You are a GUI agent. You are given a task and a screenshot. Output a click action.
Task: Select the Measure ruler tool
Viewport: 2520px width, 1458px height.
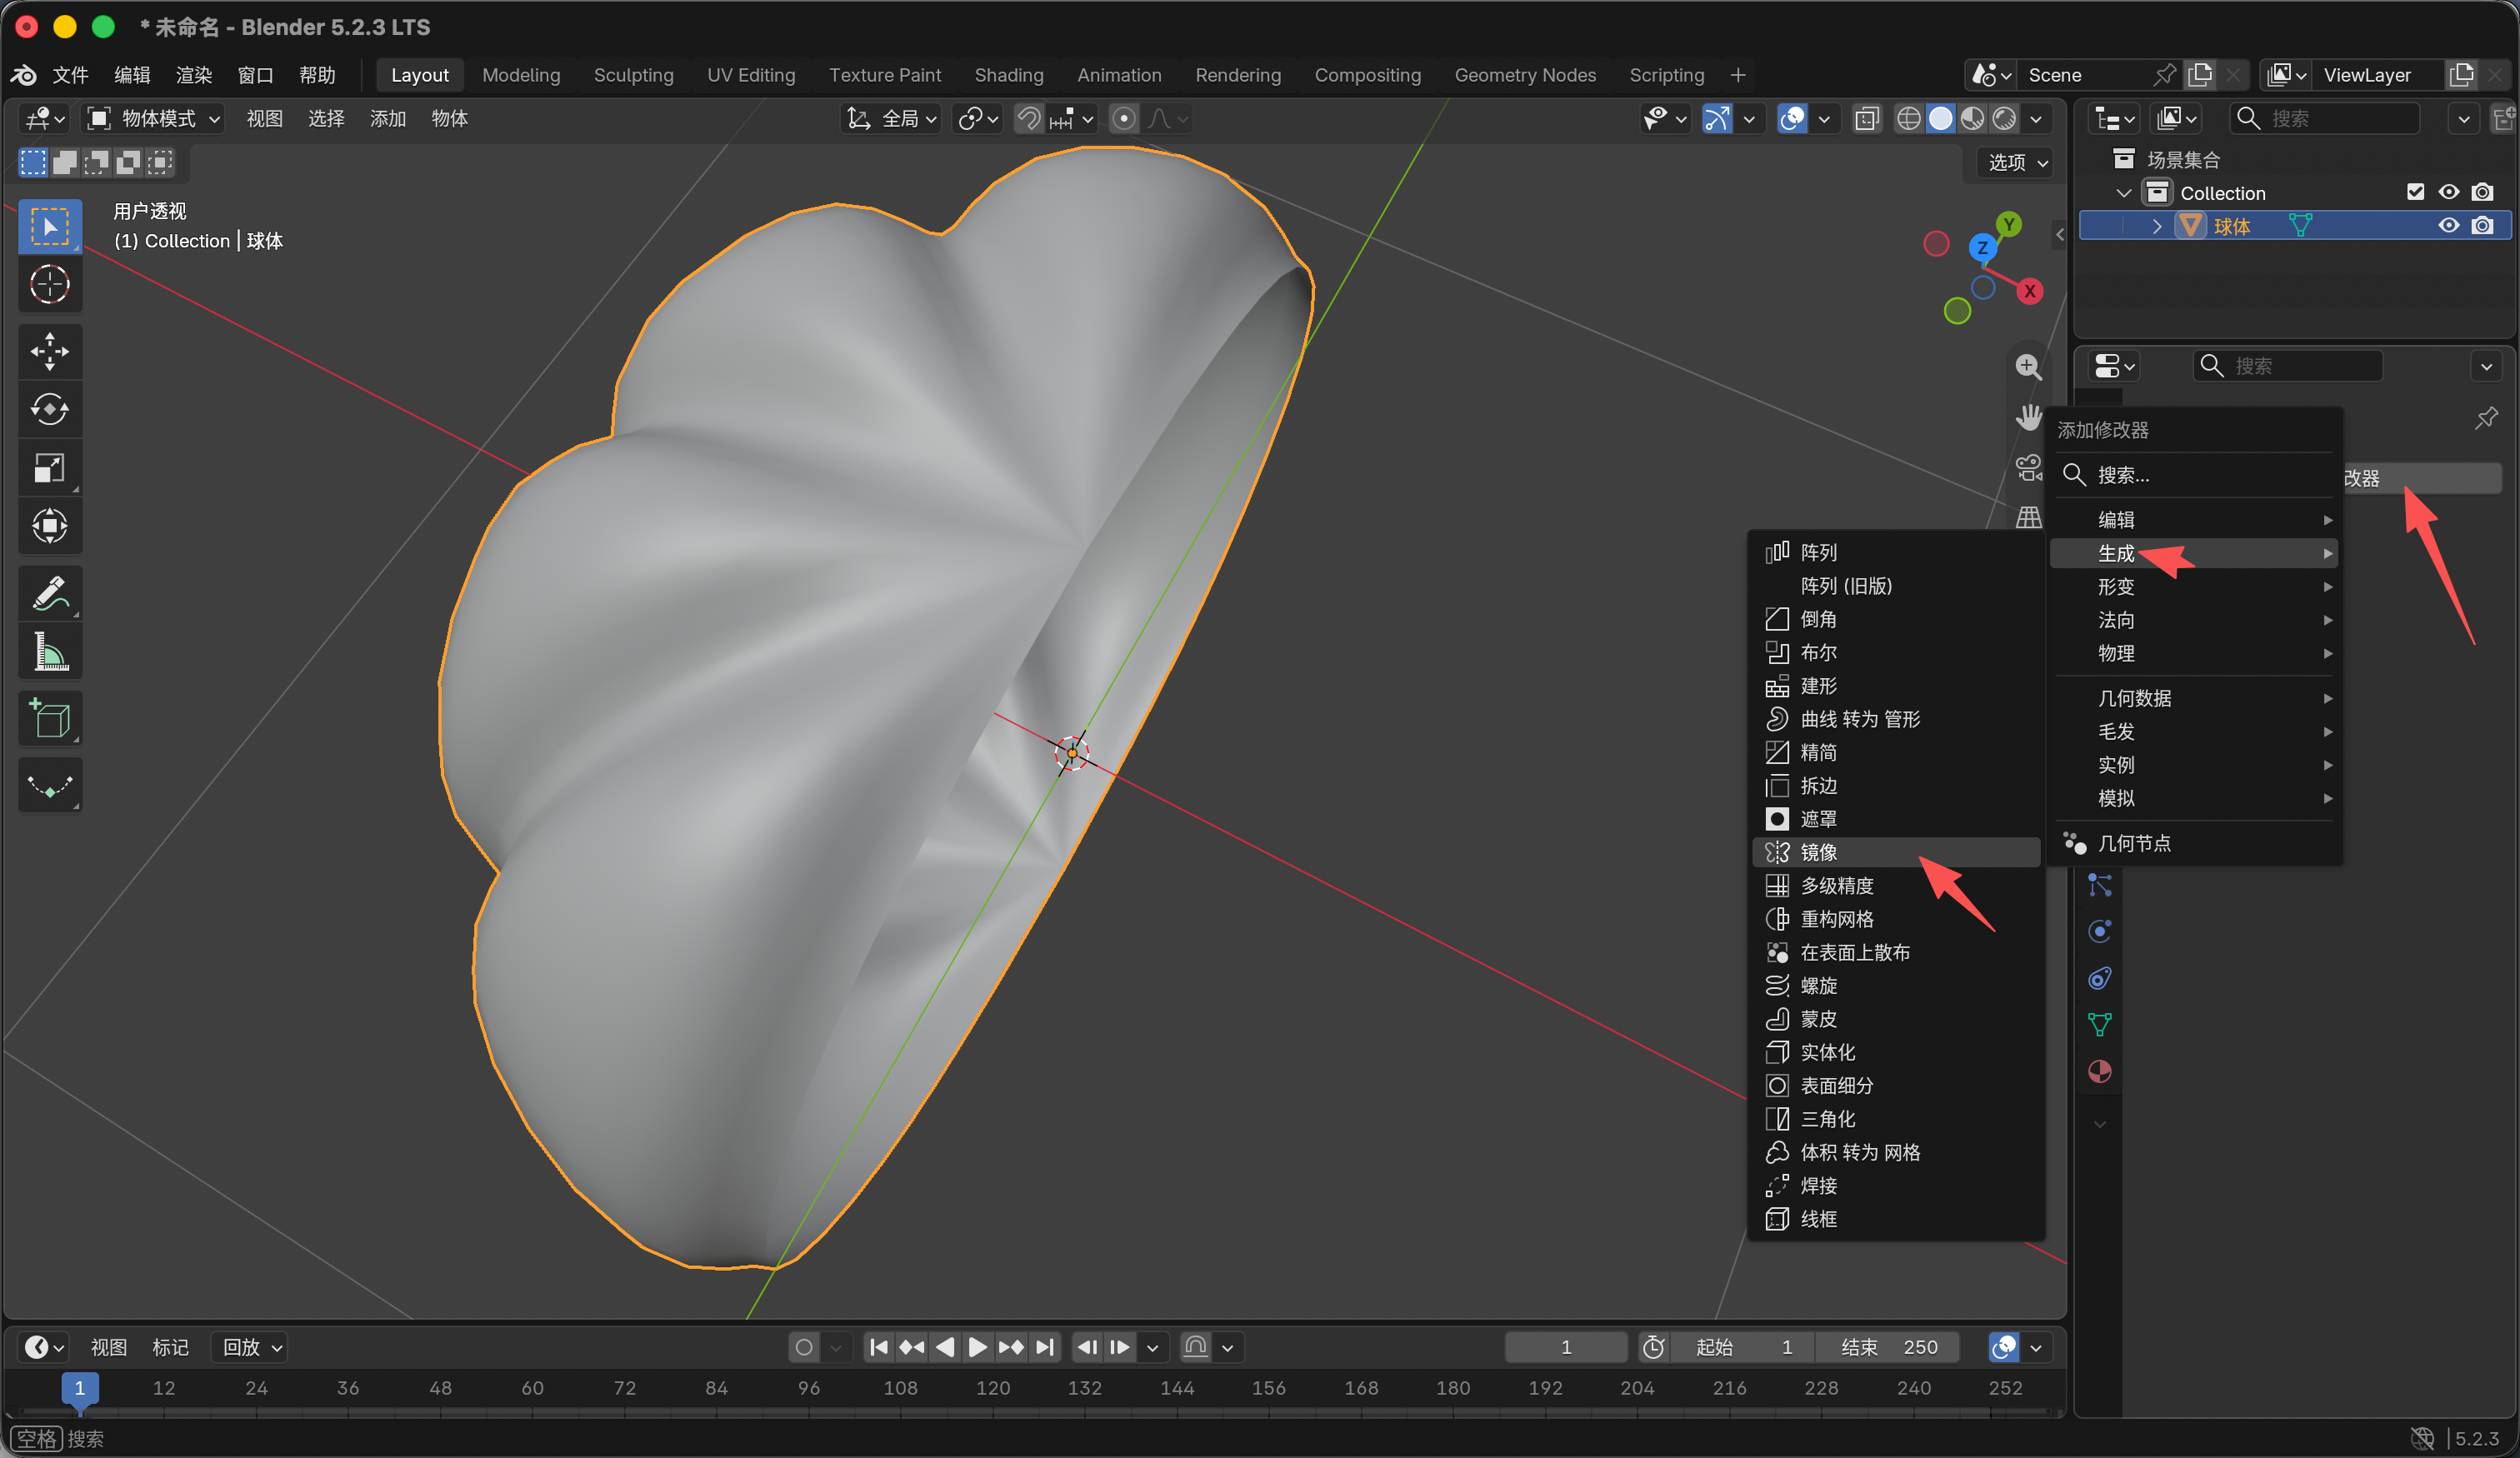[50, 651]
